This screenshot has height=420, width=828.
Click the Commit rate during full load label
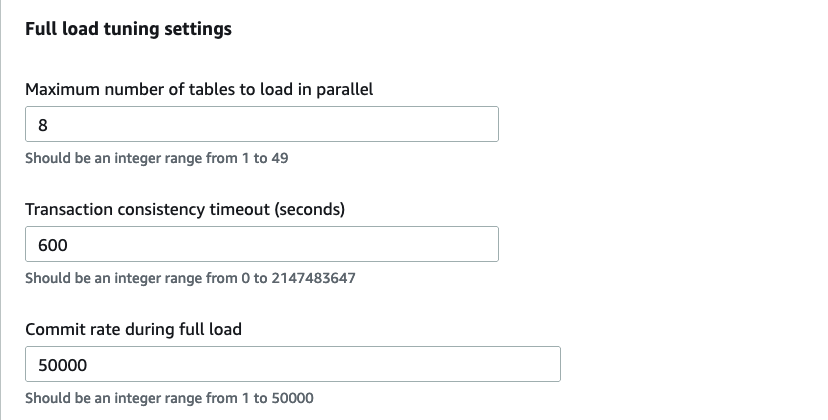tap(133, 329)
